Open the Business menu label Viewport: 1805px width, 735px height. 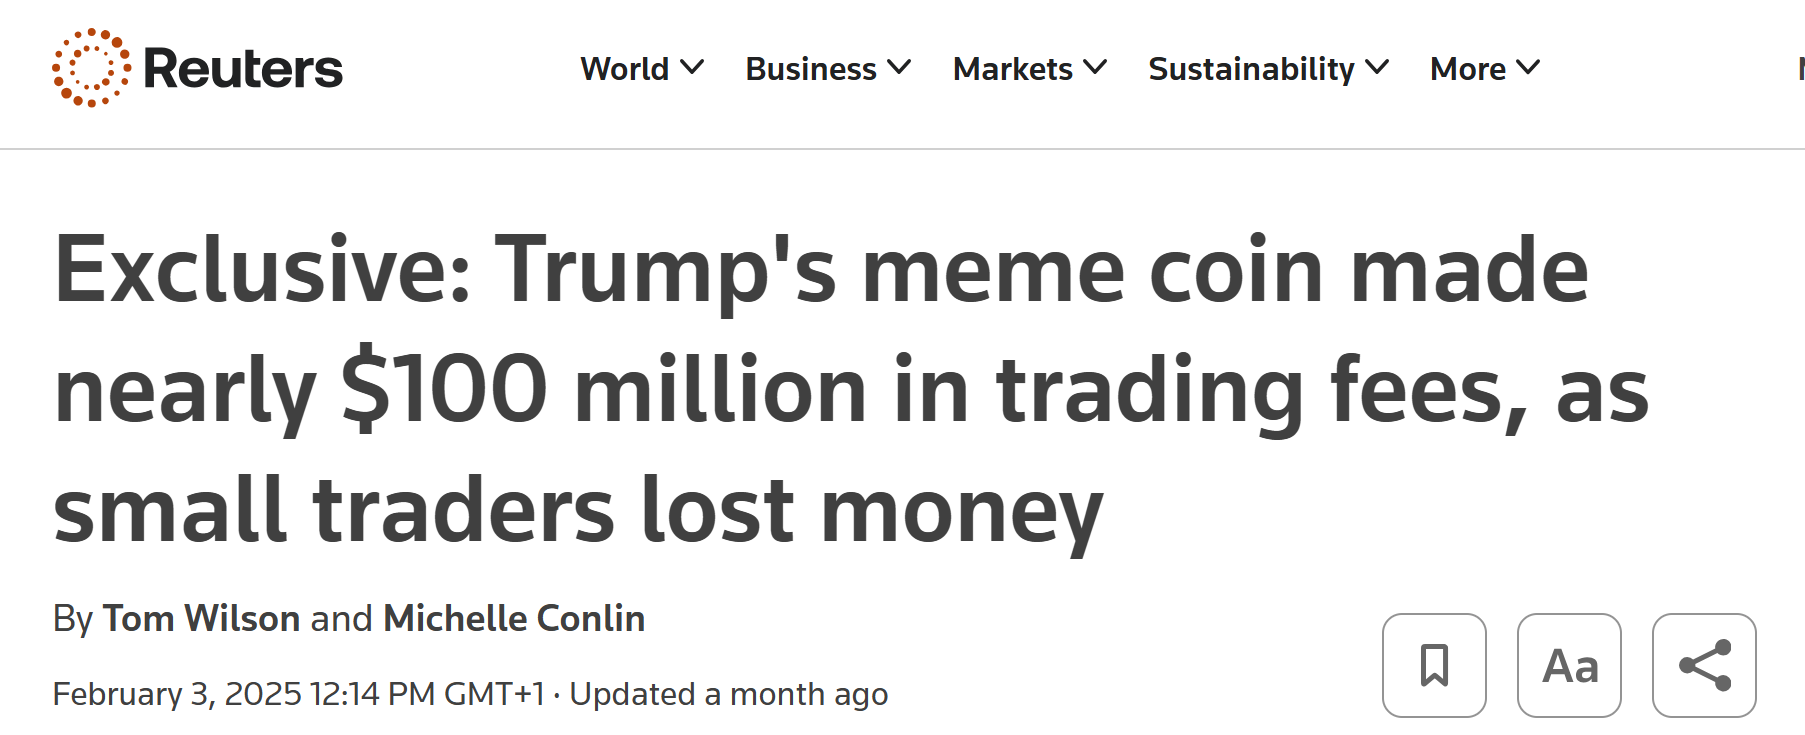tap(811, 69)
